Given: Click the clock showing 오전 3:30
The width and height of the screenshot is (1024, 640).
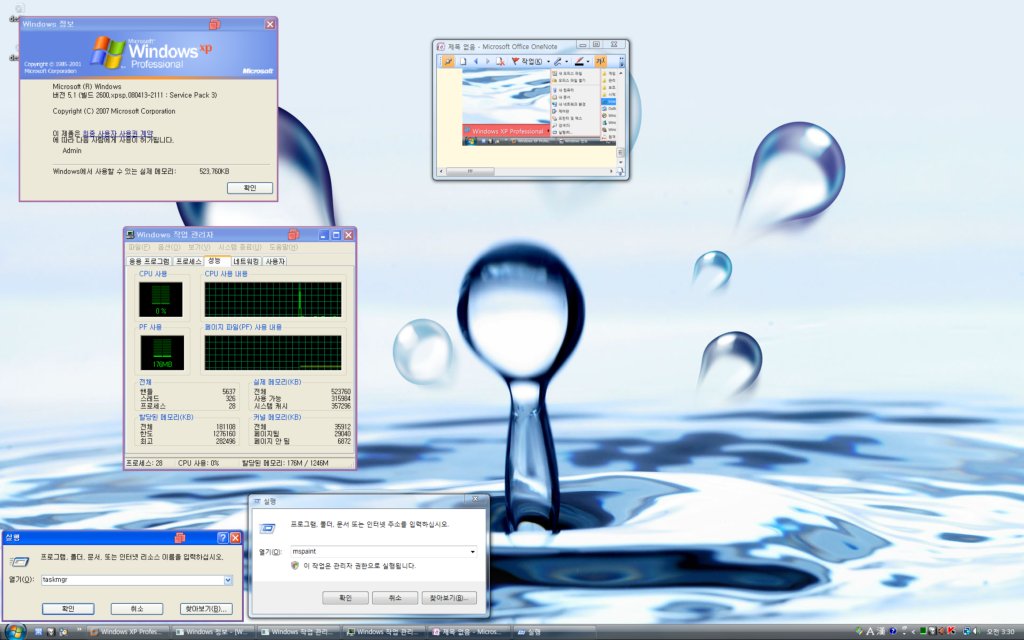Looking at the screenshot, I should (x=1000, y=632).
